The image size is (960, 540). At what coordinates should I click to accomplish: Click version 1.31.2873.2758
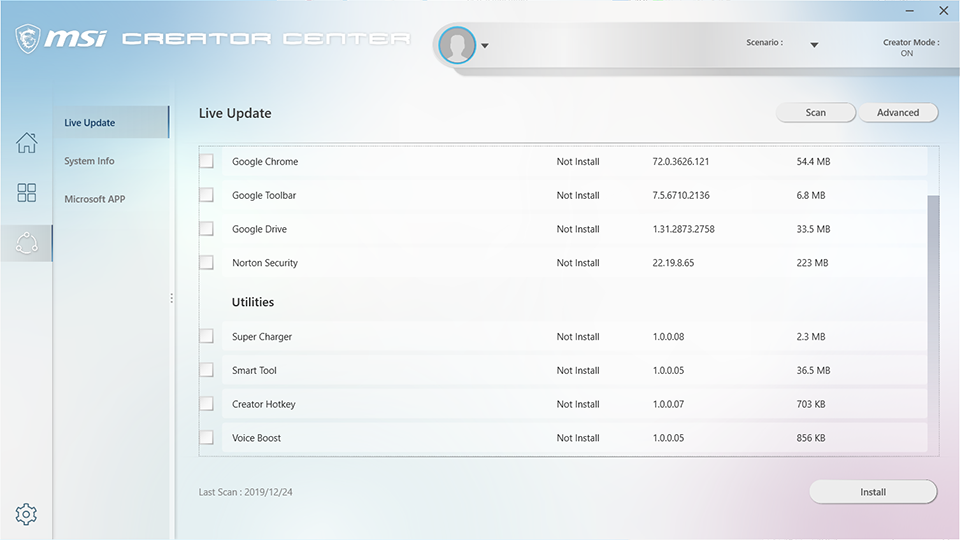point(683,229)
